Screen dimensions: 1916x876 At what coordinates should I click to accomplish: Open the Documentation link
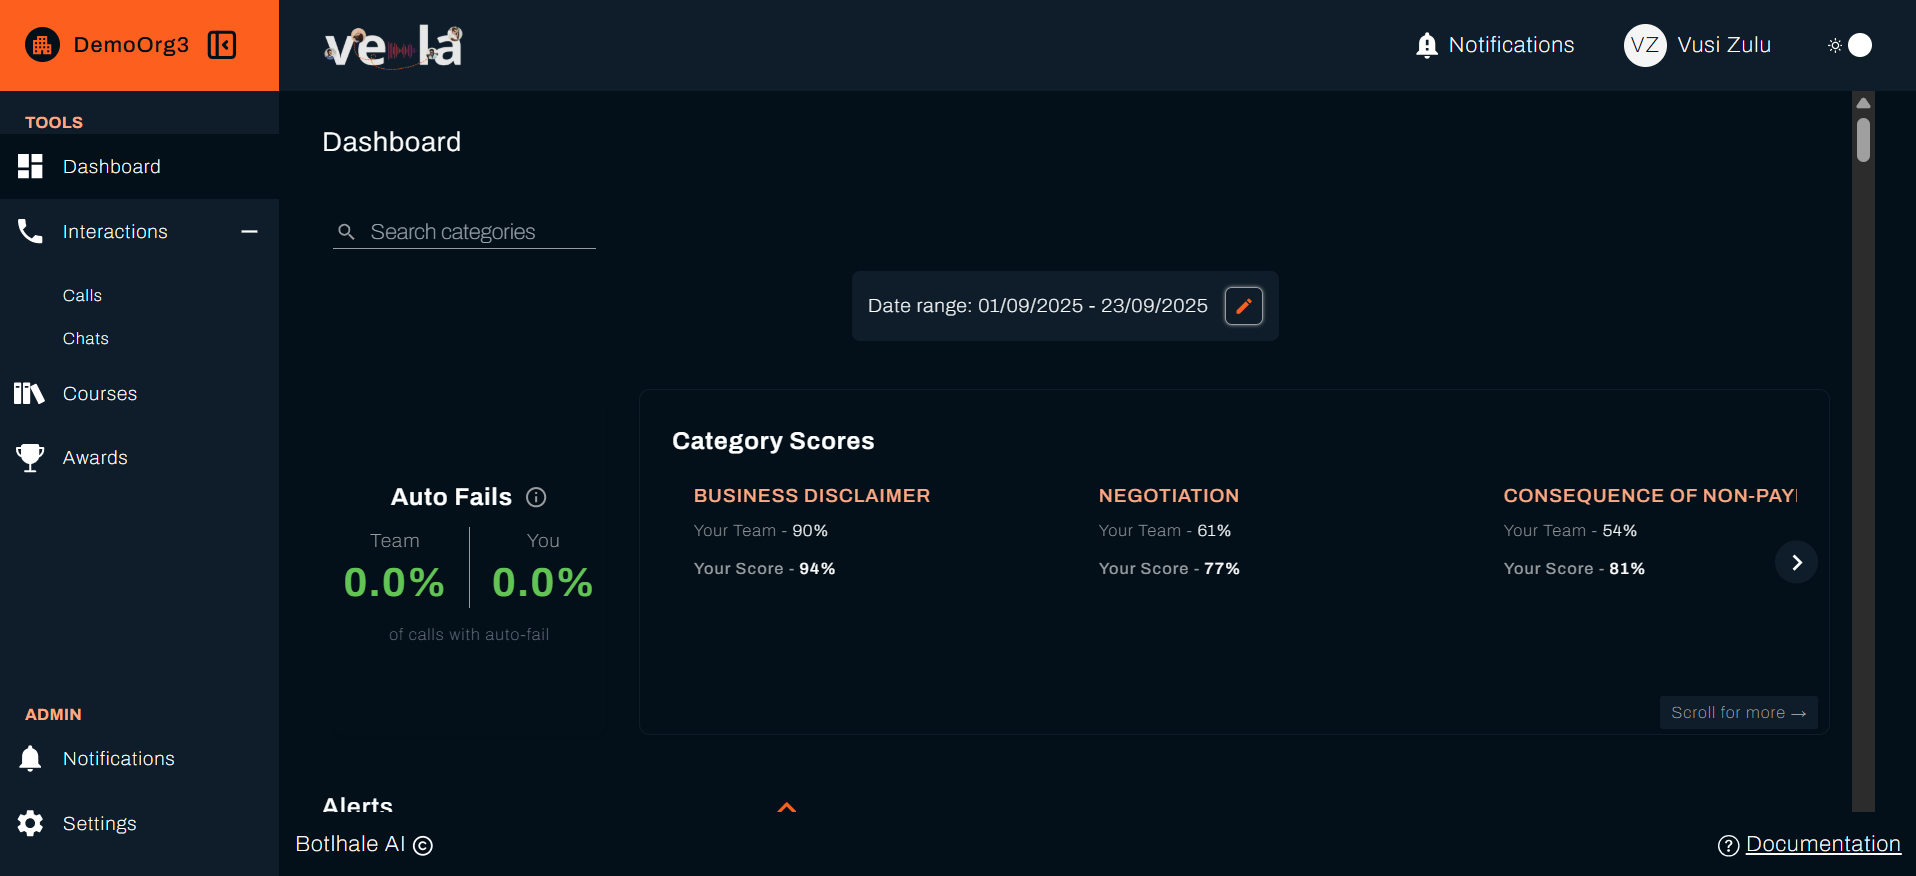[1822, 844]
